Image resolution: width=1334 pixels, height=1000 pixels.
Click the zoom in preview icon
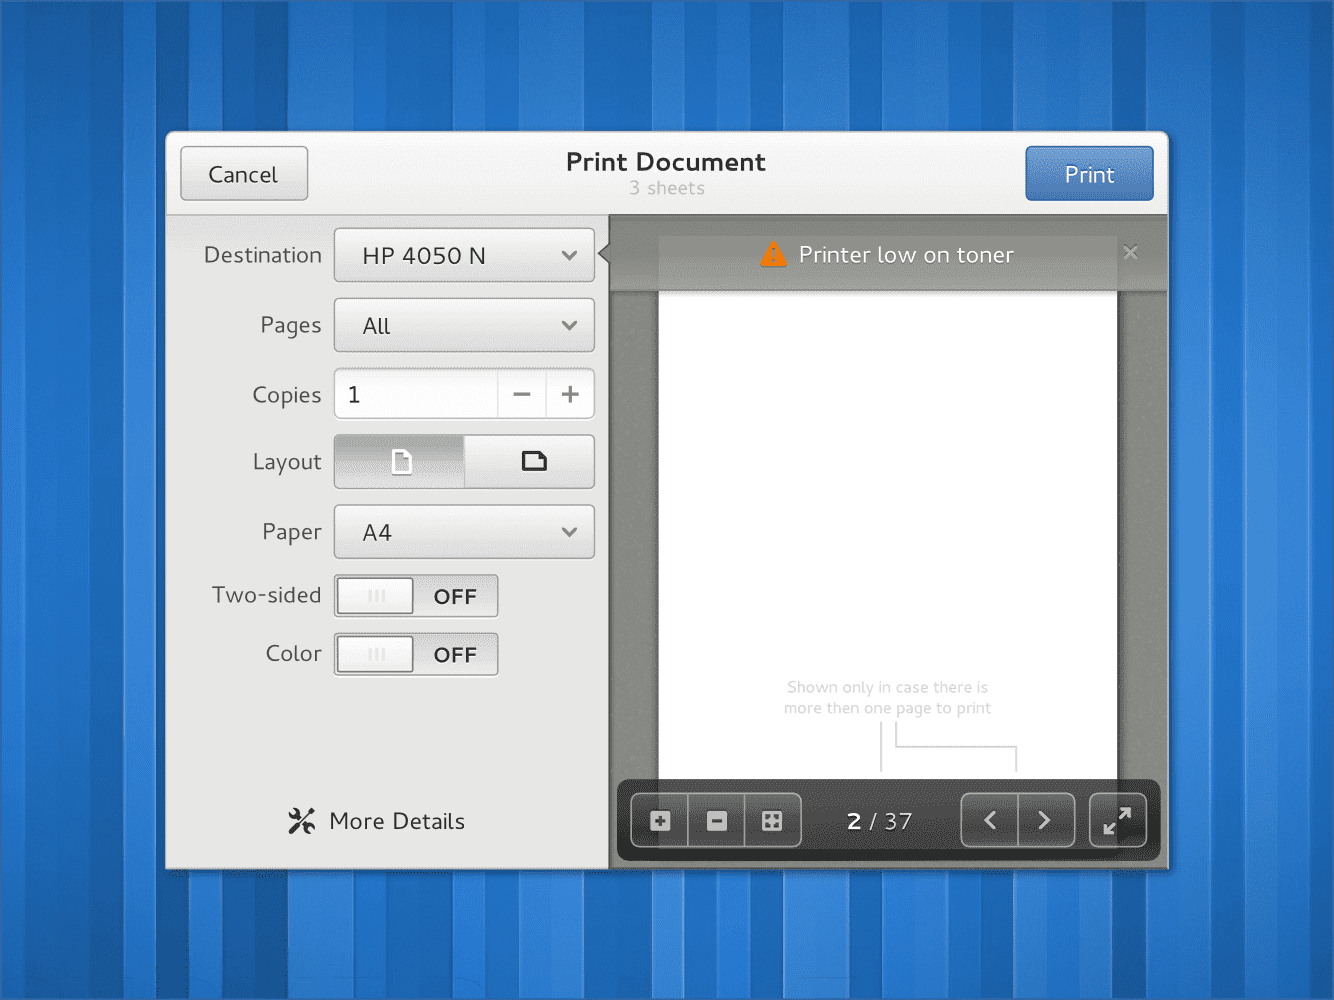point(660,821)
